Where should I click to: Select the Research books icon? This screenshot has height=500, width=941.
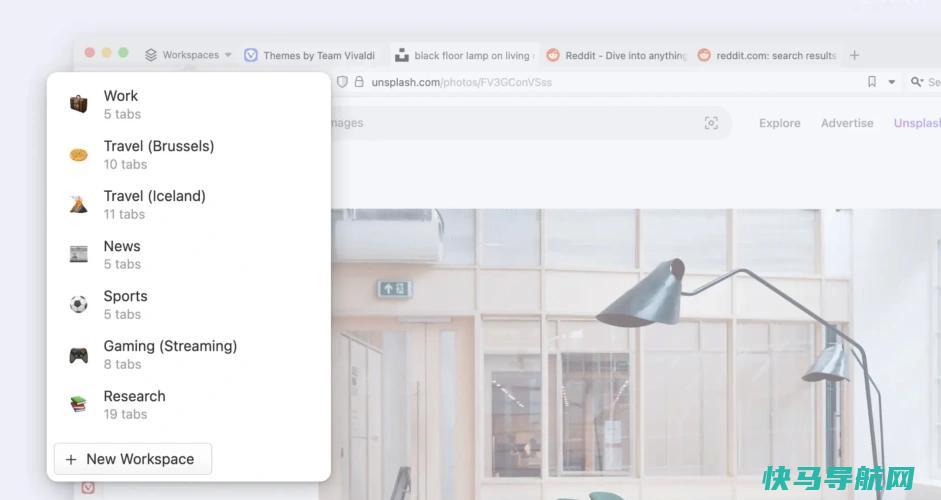tap(79, 404)
